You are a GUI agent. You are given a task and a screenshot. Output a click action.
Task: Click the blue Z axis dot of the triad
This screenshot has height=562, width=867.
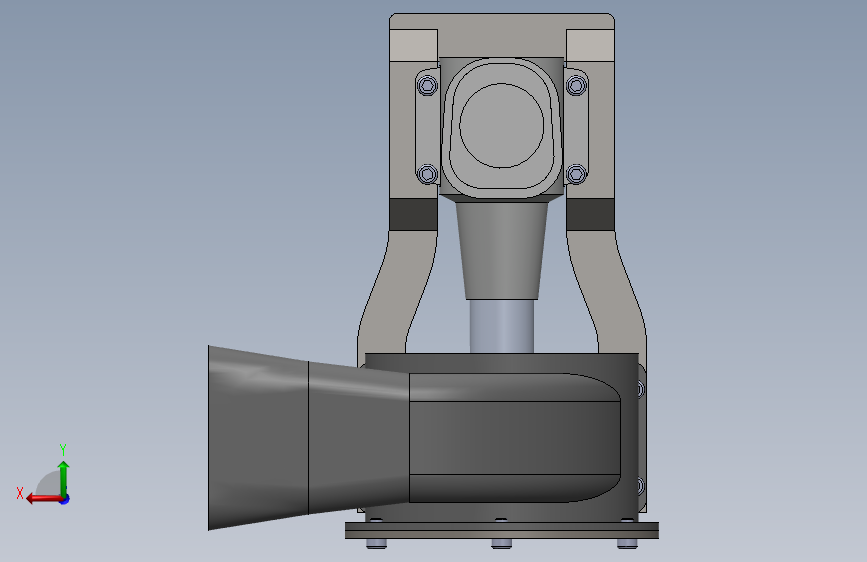coord(65,499)
